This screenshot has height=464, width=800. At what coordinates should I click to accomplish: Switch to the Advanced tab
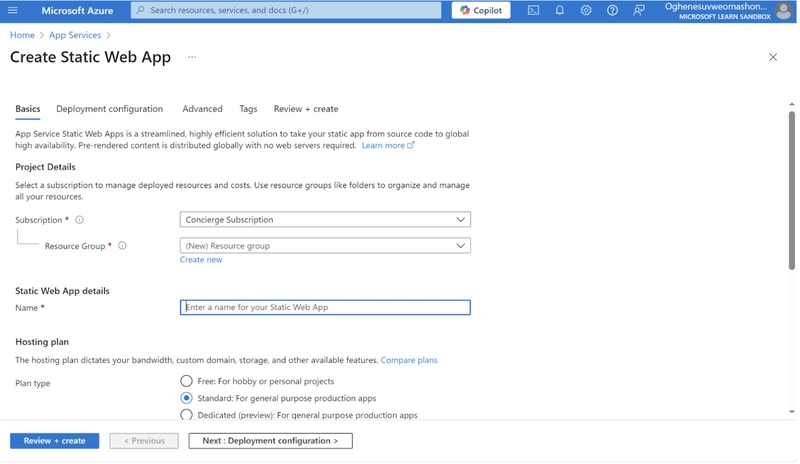pyautogui.click(x=203, y=109)
